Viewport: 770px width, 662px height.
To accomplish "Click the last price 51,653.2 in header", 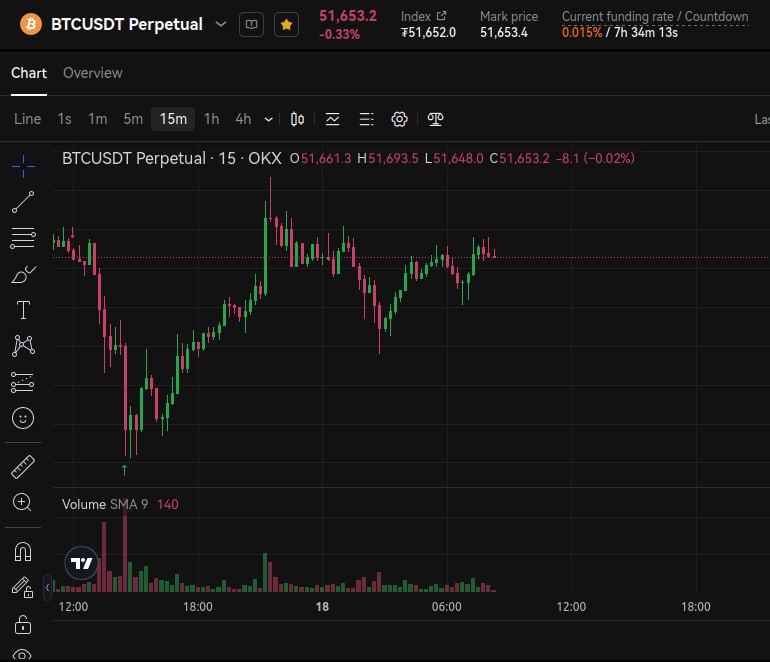I will (348, 16).
